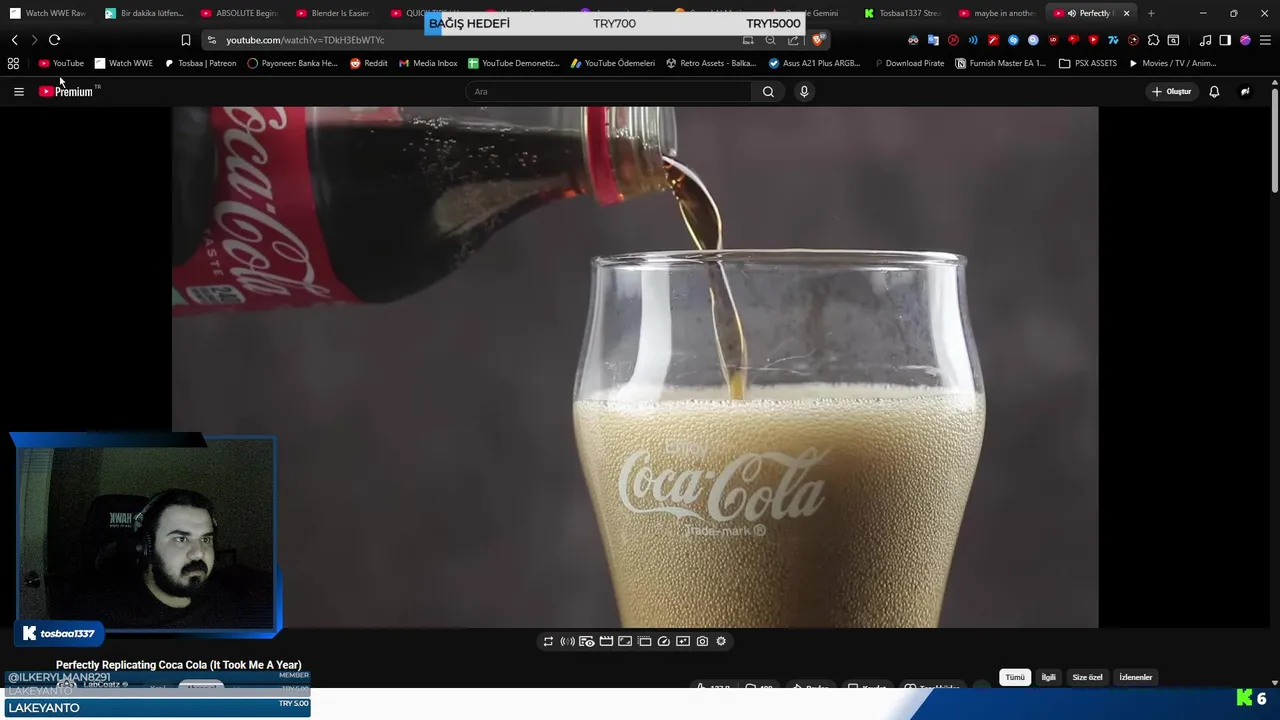
Task: Toggle the browser sidebar panel icon
Action: (1225, 40)
